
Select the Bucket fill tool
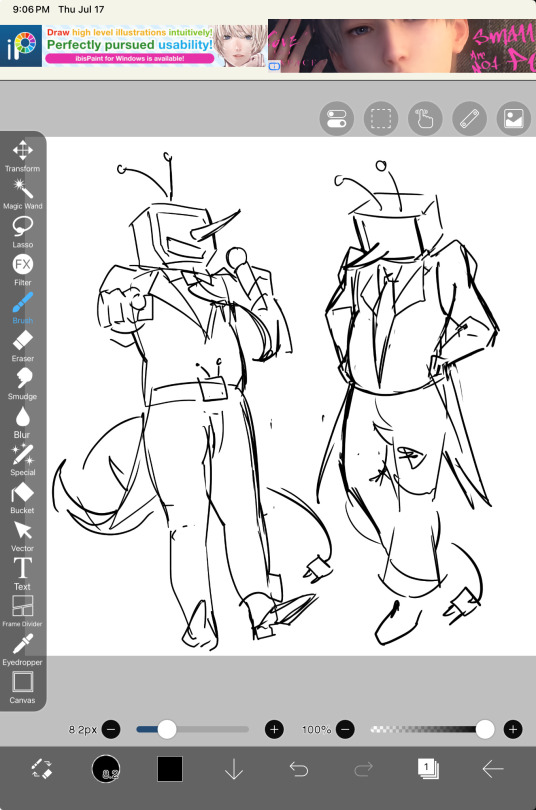(x=22, y=498)
